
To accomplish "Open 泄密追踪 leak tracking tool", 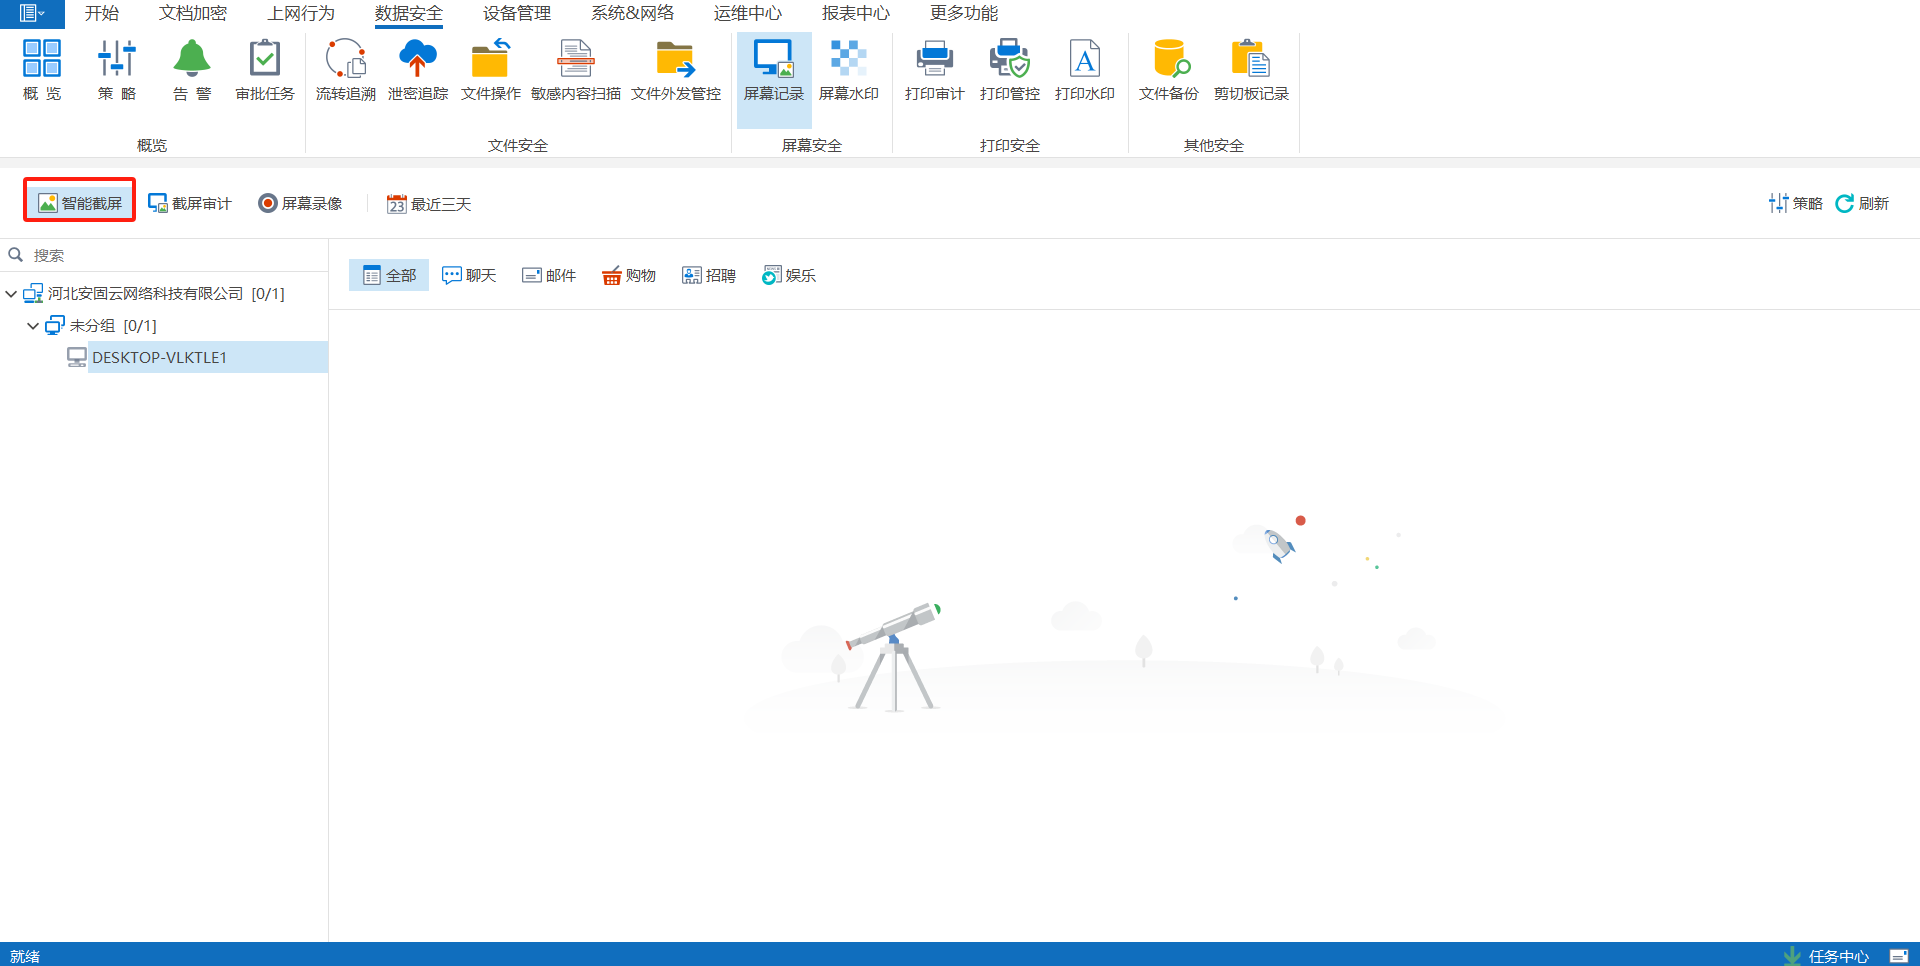I will pyautogui.click(x=418, y=70).
